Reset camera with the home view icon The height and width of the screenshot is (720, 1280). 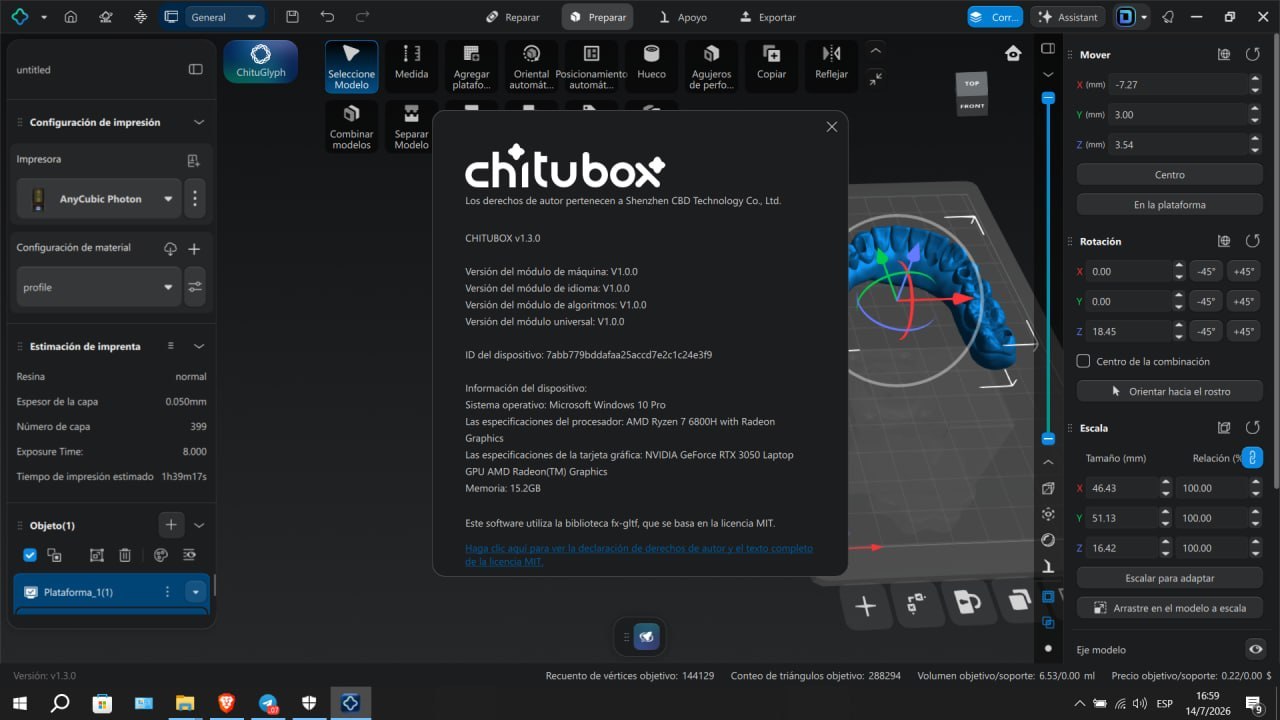pyautogui.click(x=1013, y=54)
